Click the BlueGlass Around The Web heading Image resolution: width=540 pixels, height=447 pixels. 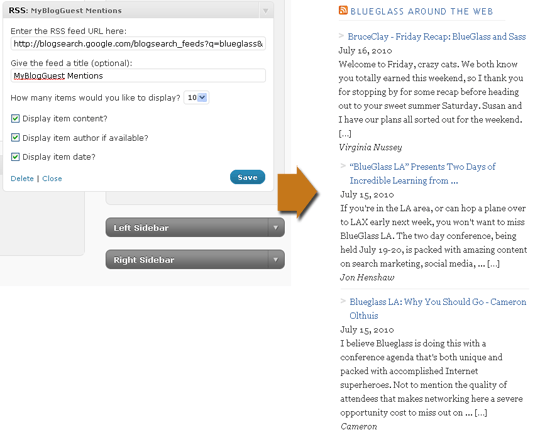pyautogui.click(x=422, y=11)
